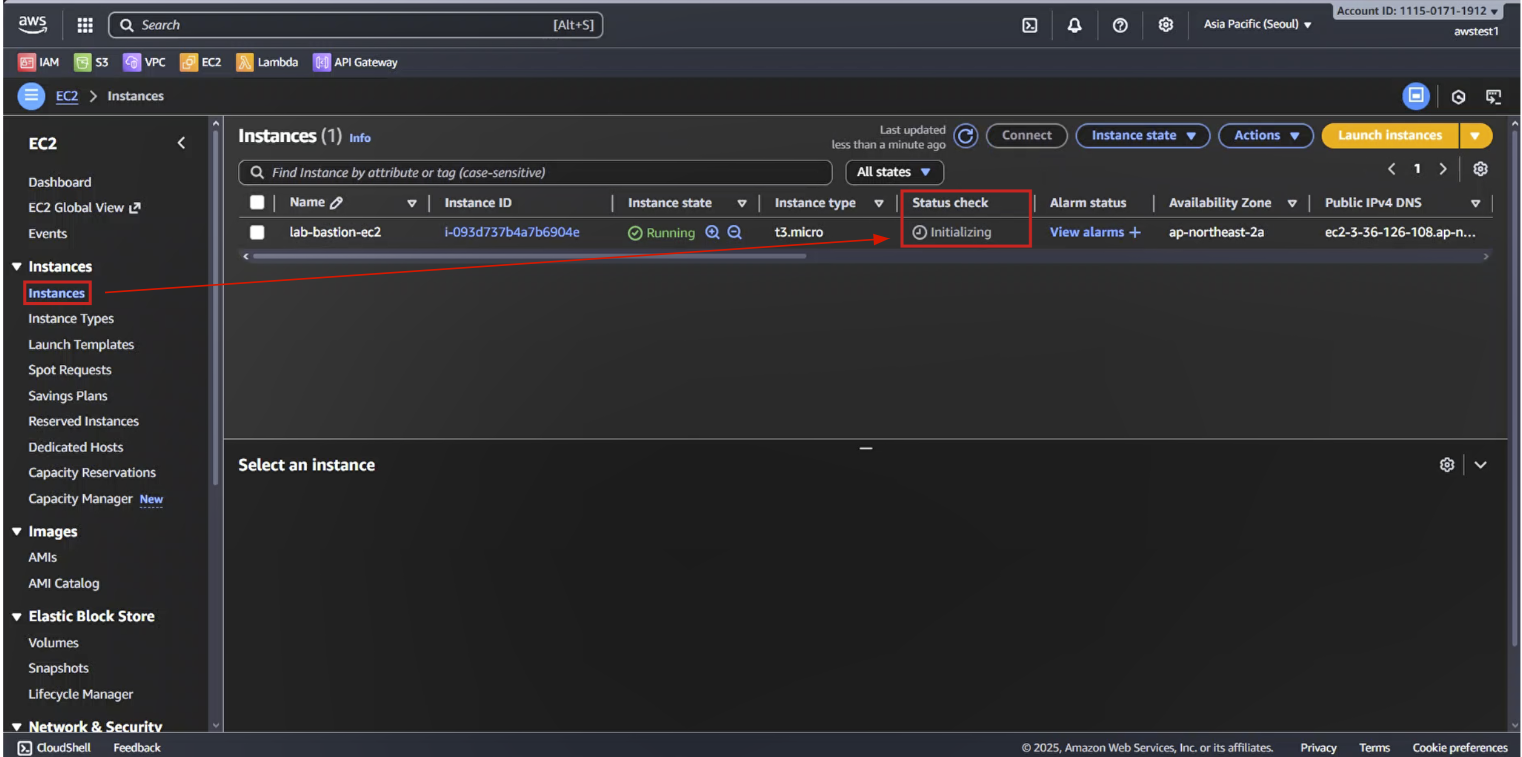Open the S3 shortcut in favorites bar
Viewport: 1522px width, 757px height.
[x=91, y=62]
